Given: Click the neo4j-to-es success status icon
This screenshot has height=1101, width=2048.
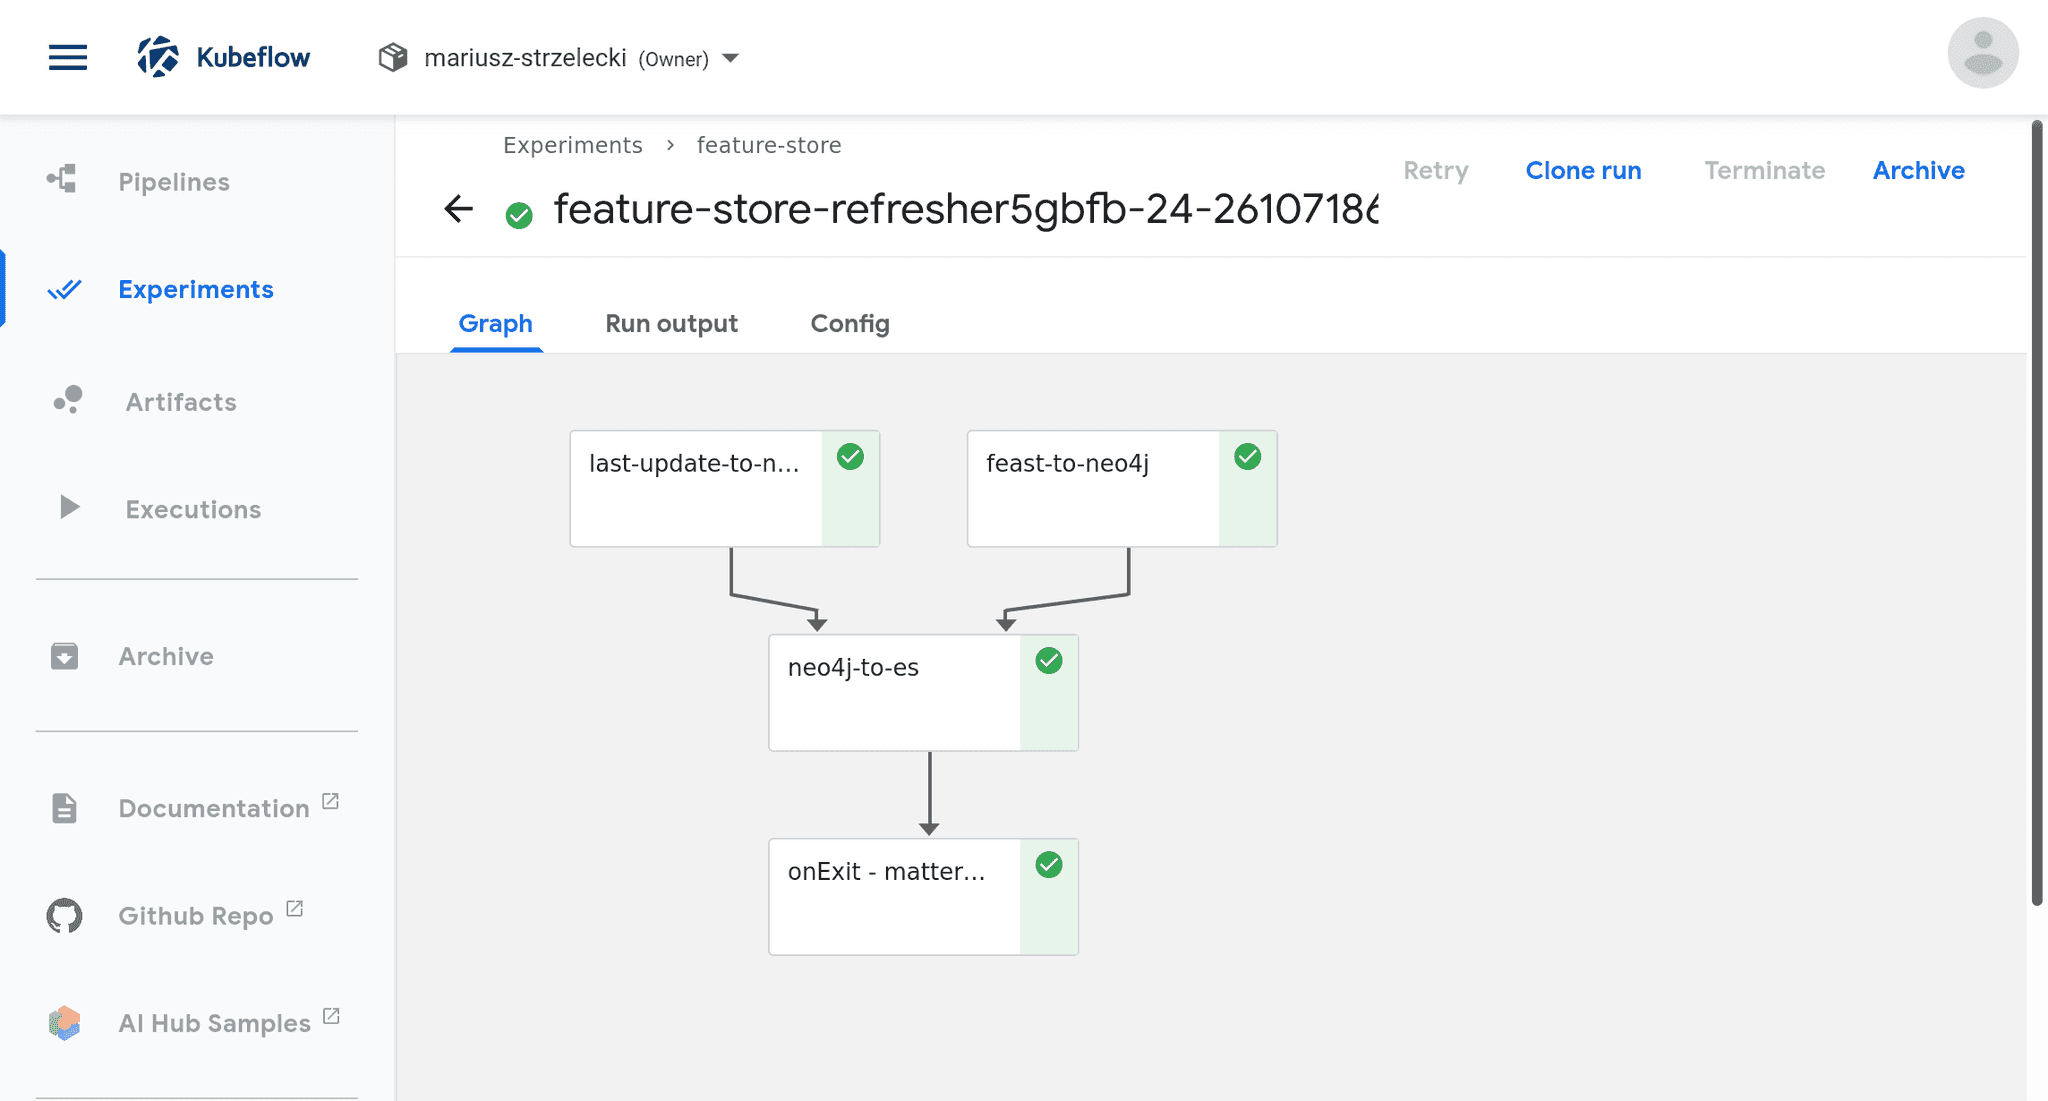Looking at the screenshot, I should (1048, 662).
